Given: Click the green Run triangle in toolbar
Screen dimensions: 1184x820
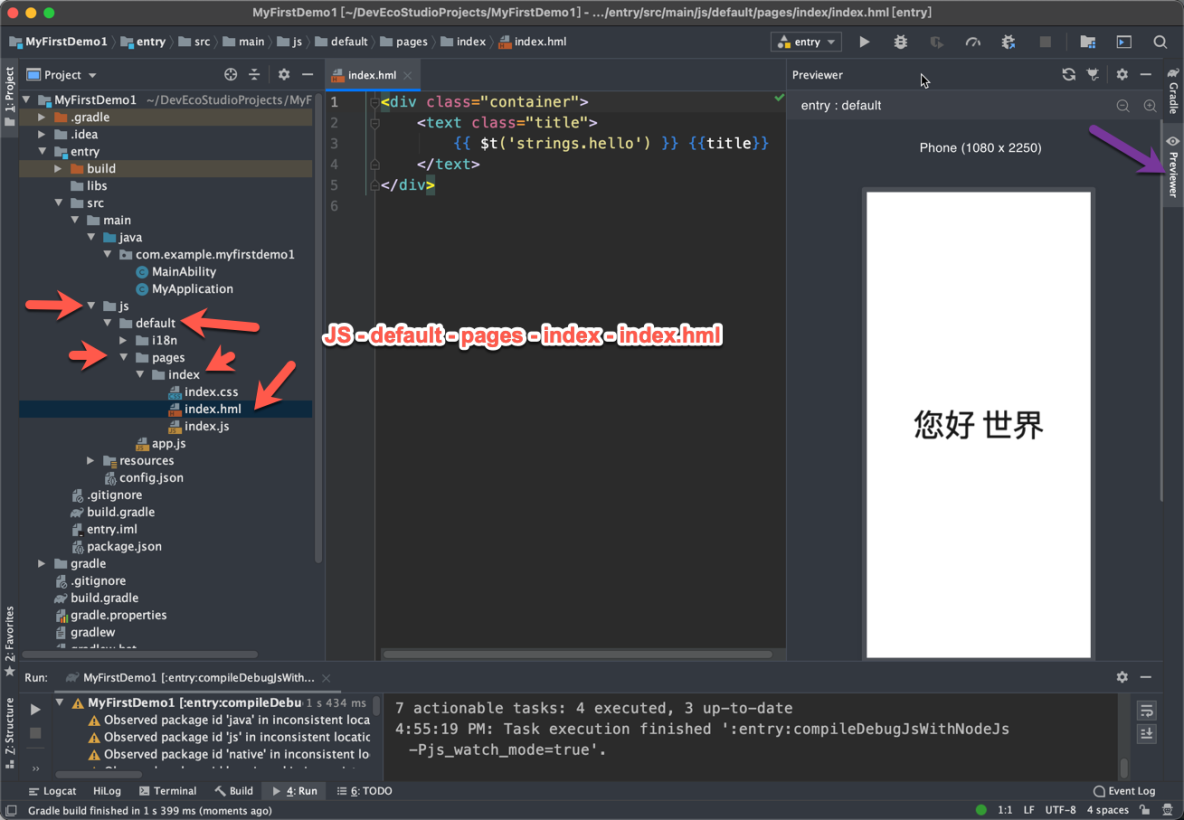Looking at the screenshot, I should (864, 42).
